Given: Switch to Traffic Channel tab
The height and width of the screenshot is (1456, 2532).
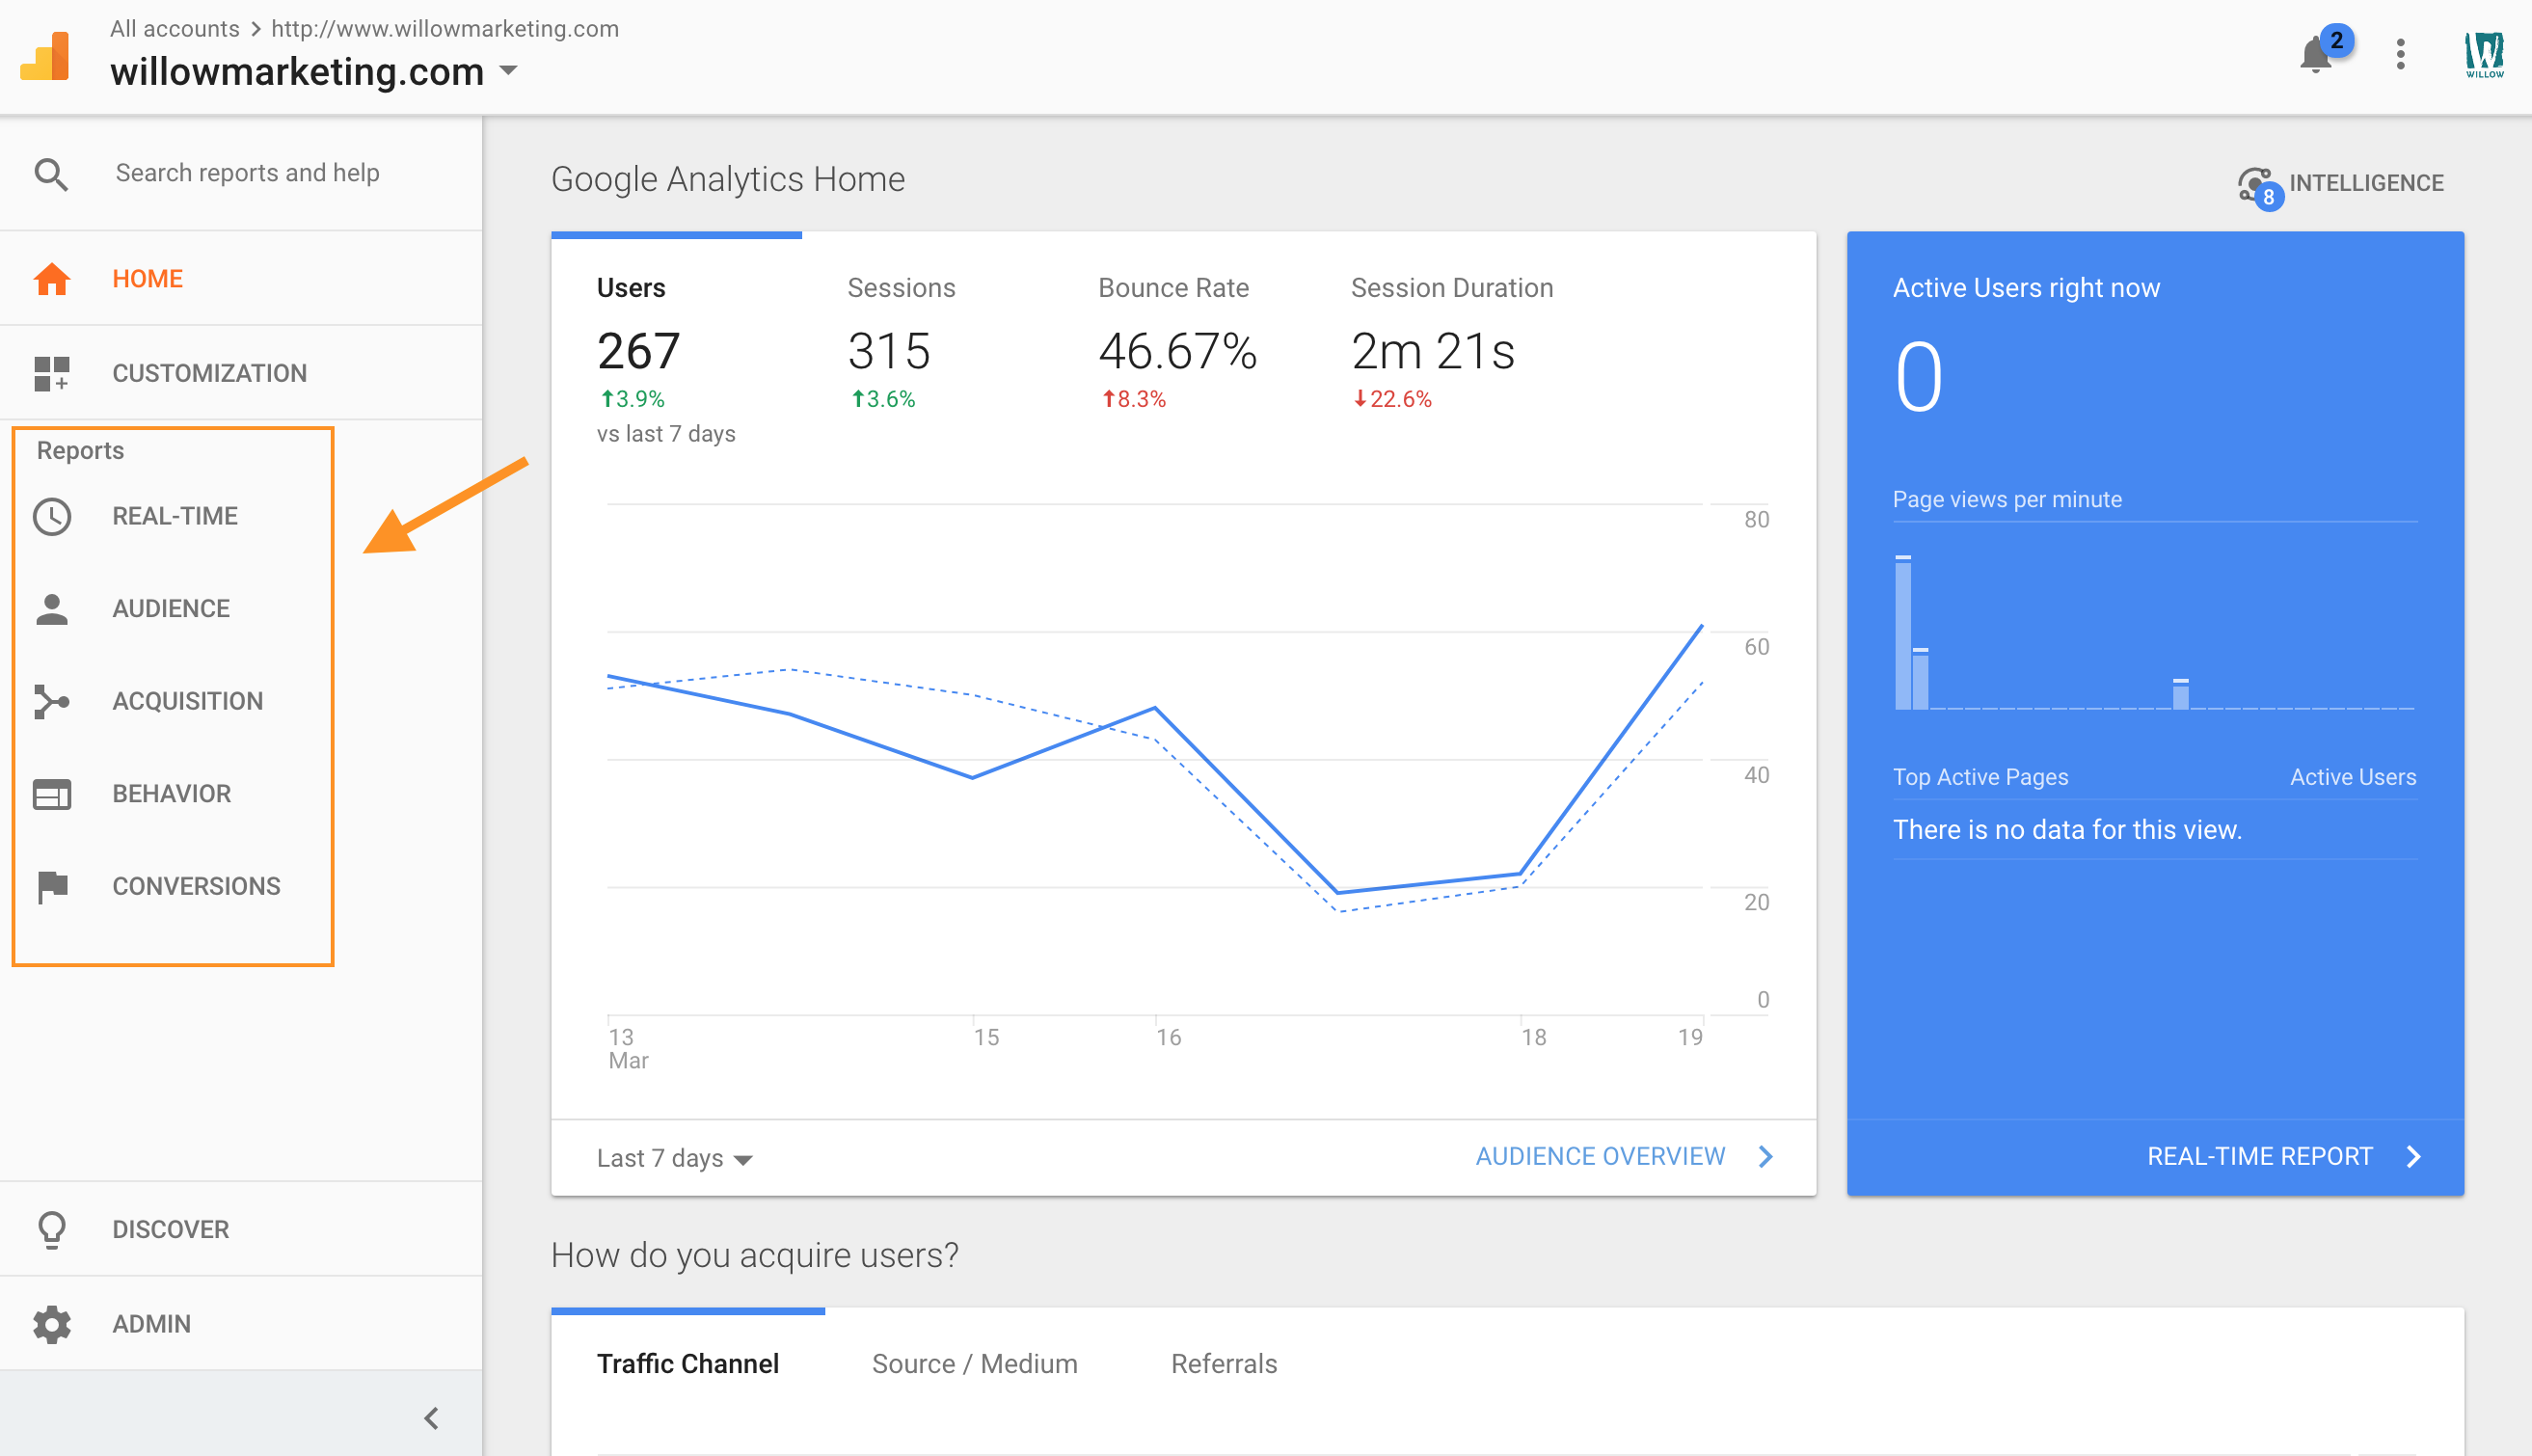Looking at the screenshot, I should click(x=688, y=1364).
